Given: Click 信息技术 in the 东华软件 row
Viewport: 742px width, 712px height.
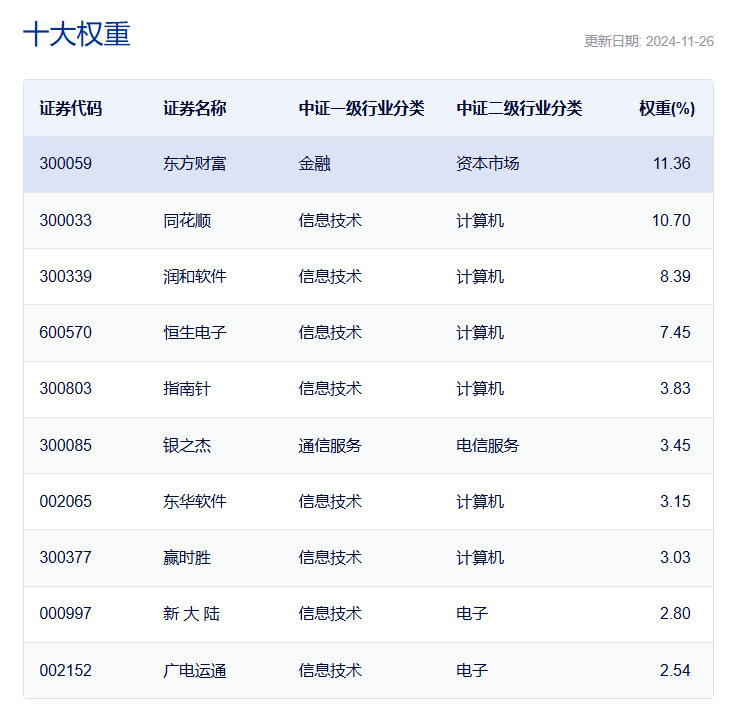Looking at the screenshot, I should tap(330, 501).
